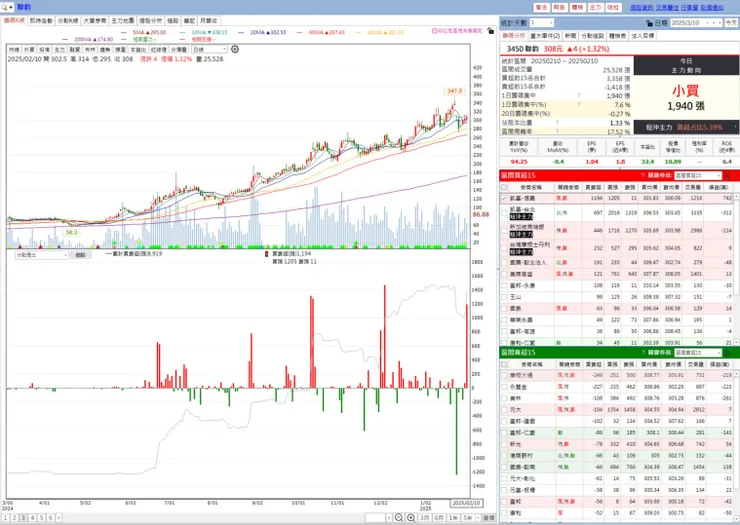Switch to the 分點K線 tab

coord(68,21)
